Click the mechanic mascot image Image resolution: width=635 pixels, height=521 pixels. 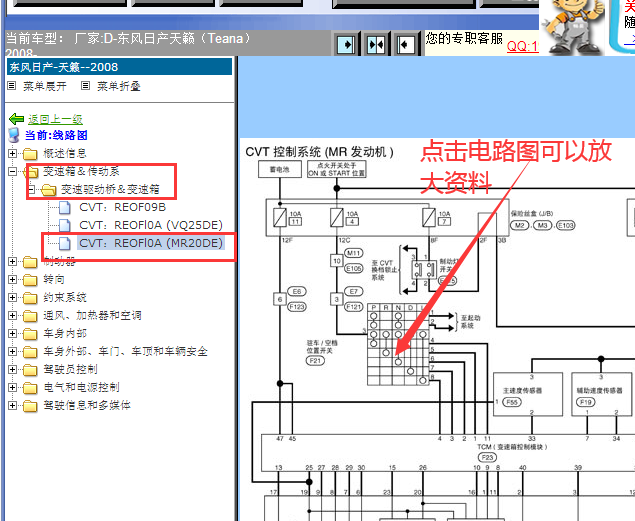[x=573, y=26]
